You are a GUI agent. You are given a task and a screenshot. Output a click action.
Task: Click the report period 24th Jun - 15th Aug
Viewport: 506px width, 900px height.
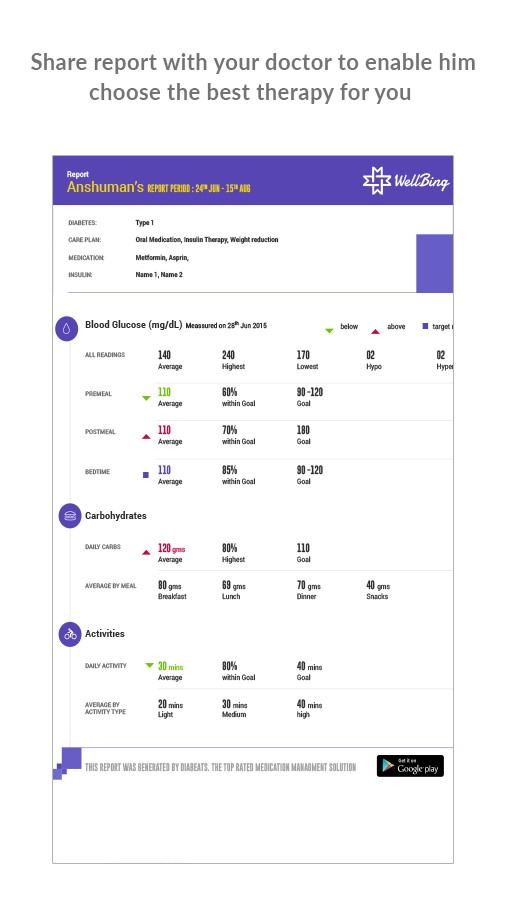pos(199,188)
